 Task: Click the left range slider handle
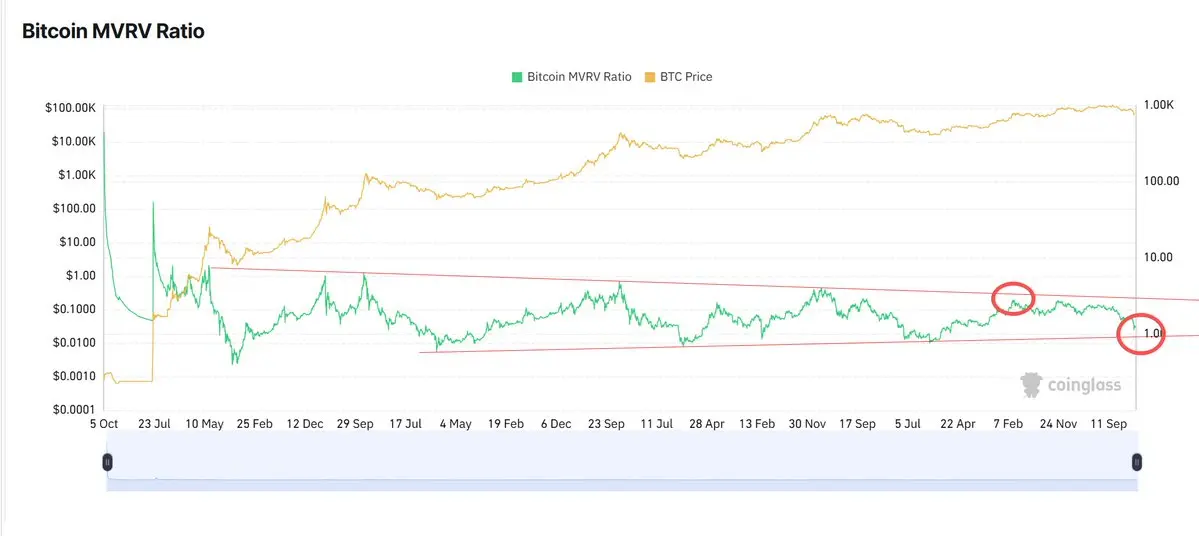[107, 462]
